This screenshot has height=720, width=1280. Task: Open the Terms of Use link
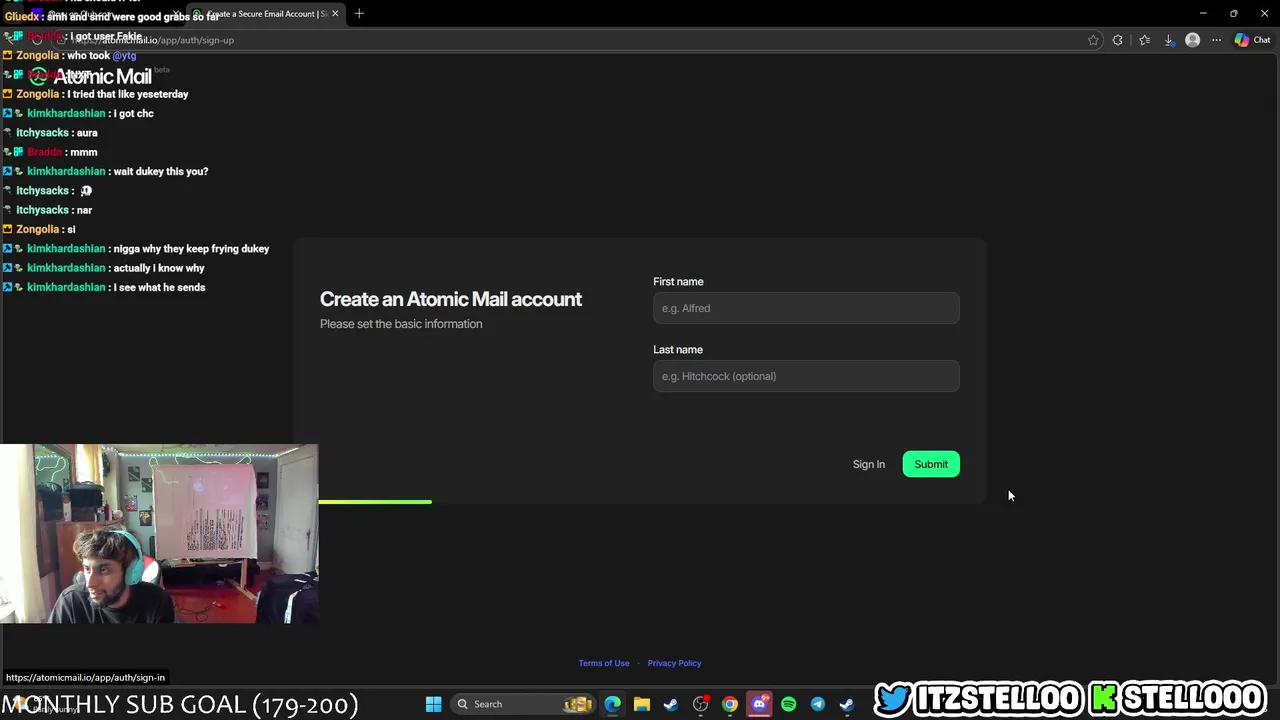pyautogui.click(x=604, y=663)
